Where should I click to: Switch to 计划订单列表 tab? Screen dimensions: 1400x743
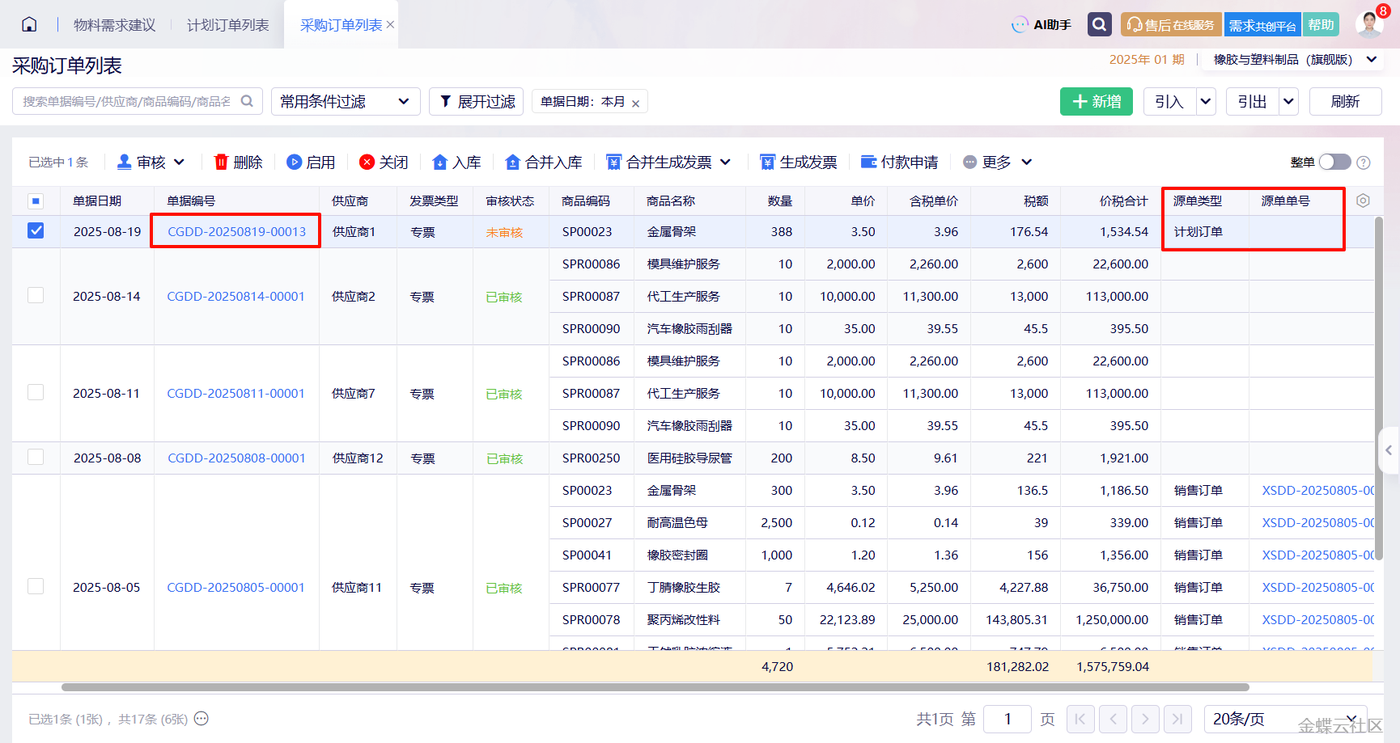[x=228, y=25]
